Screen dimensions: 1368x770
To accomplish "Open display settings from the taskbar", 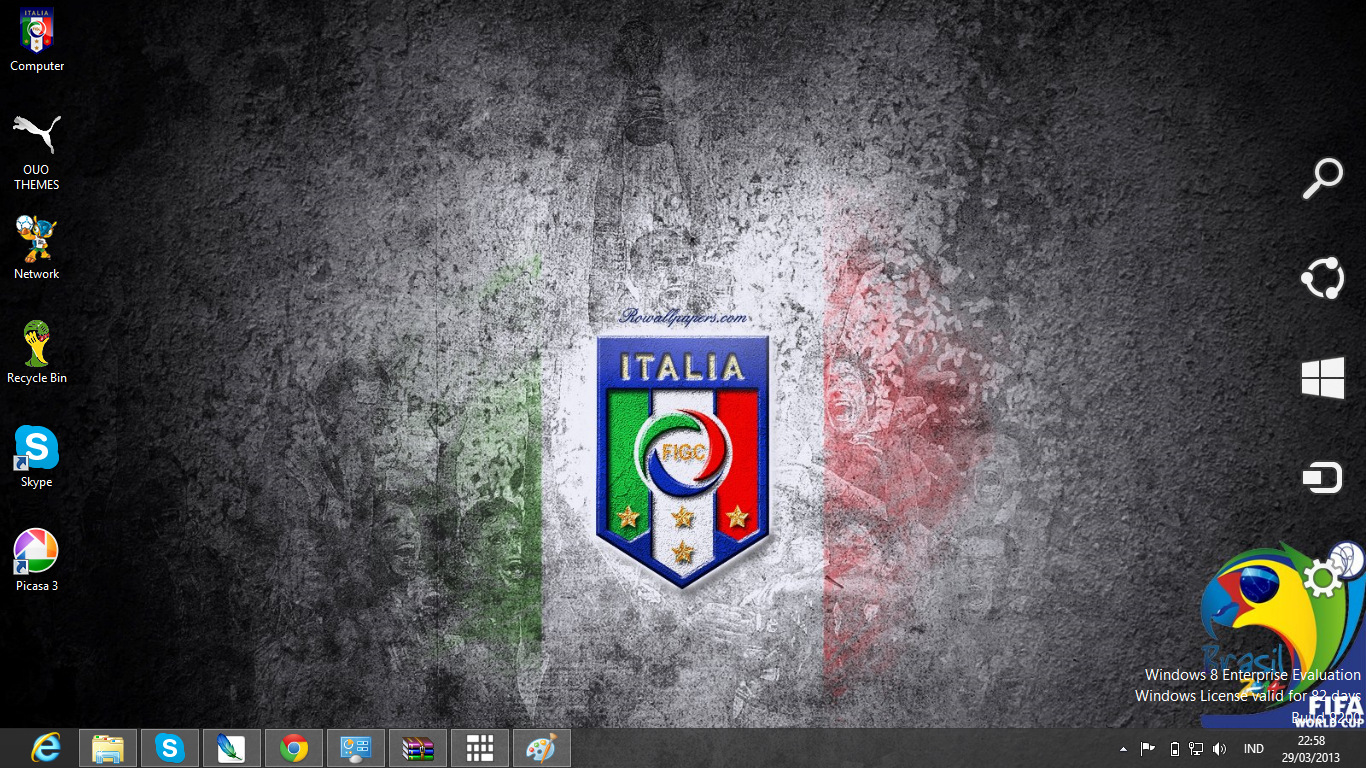I will (x=355, y=747).
